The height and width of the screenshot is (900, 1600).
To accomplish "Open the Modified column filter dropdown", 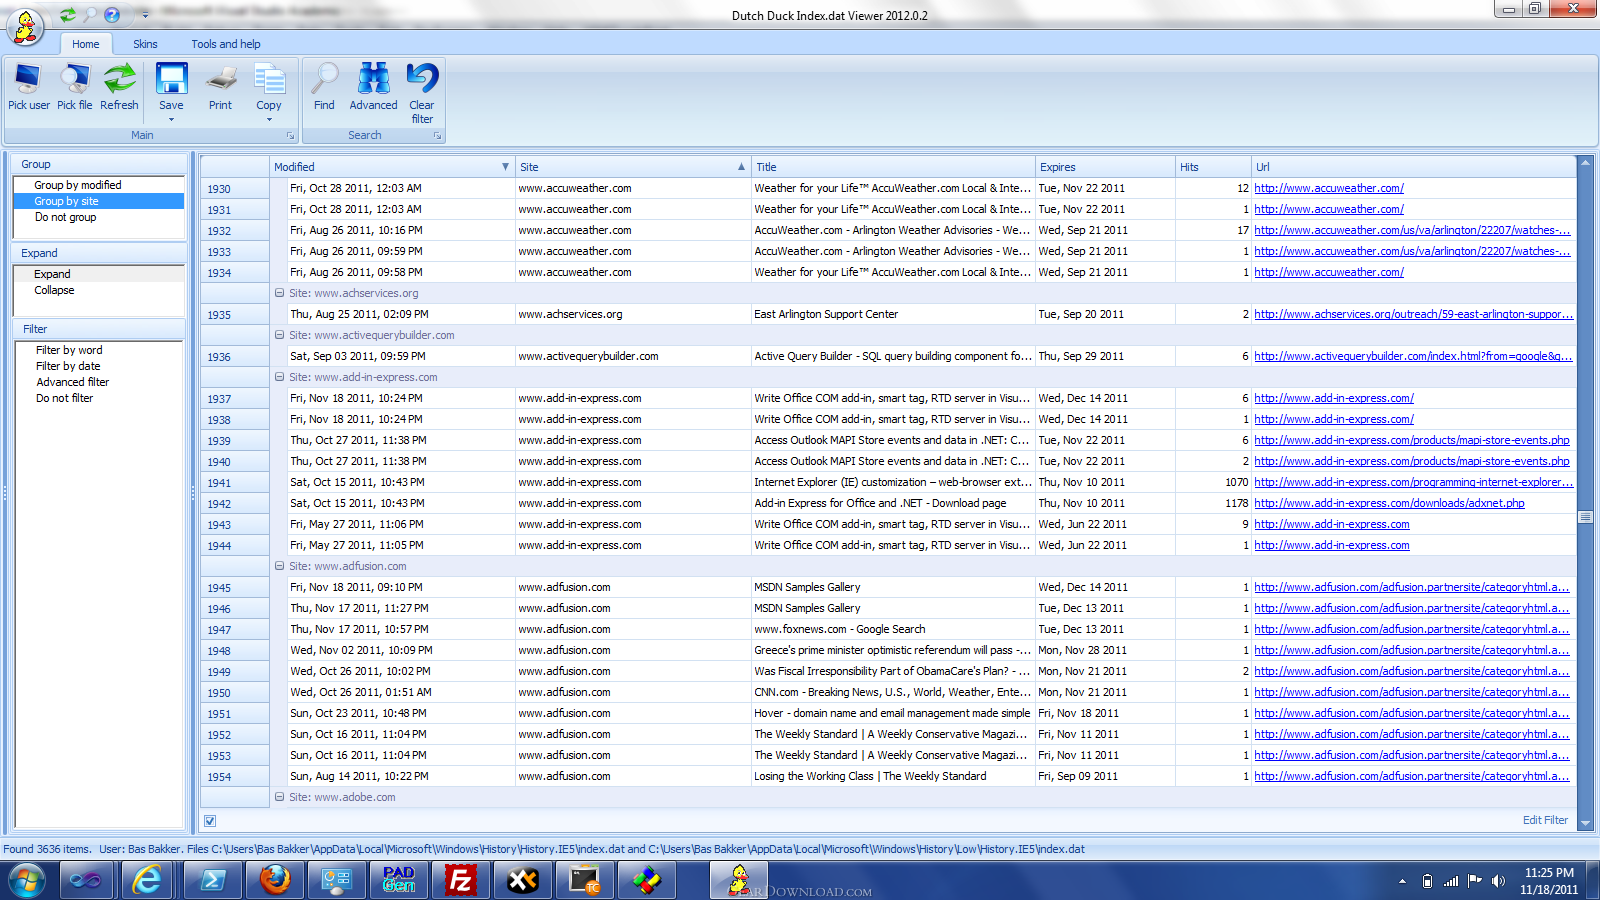I will (505, 167).
